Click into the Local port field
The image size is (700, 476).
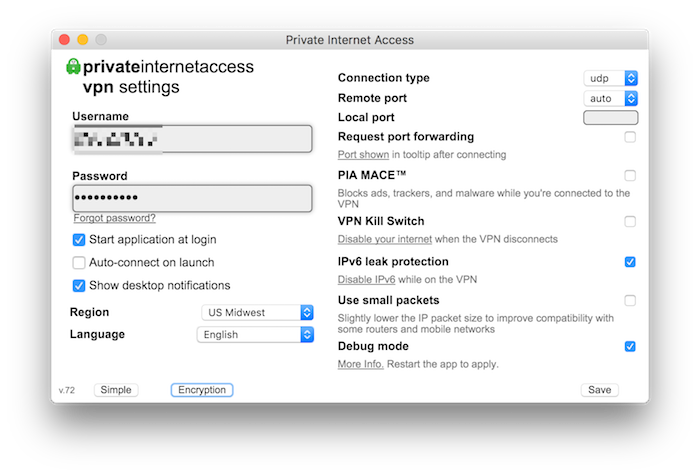click(610, 118)
